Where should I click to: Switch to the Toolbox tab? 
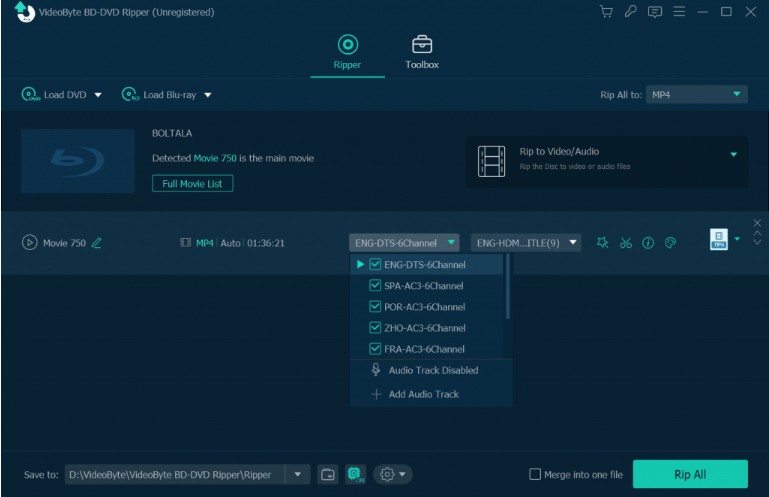422,52
